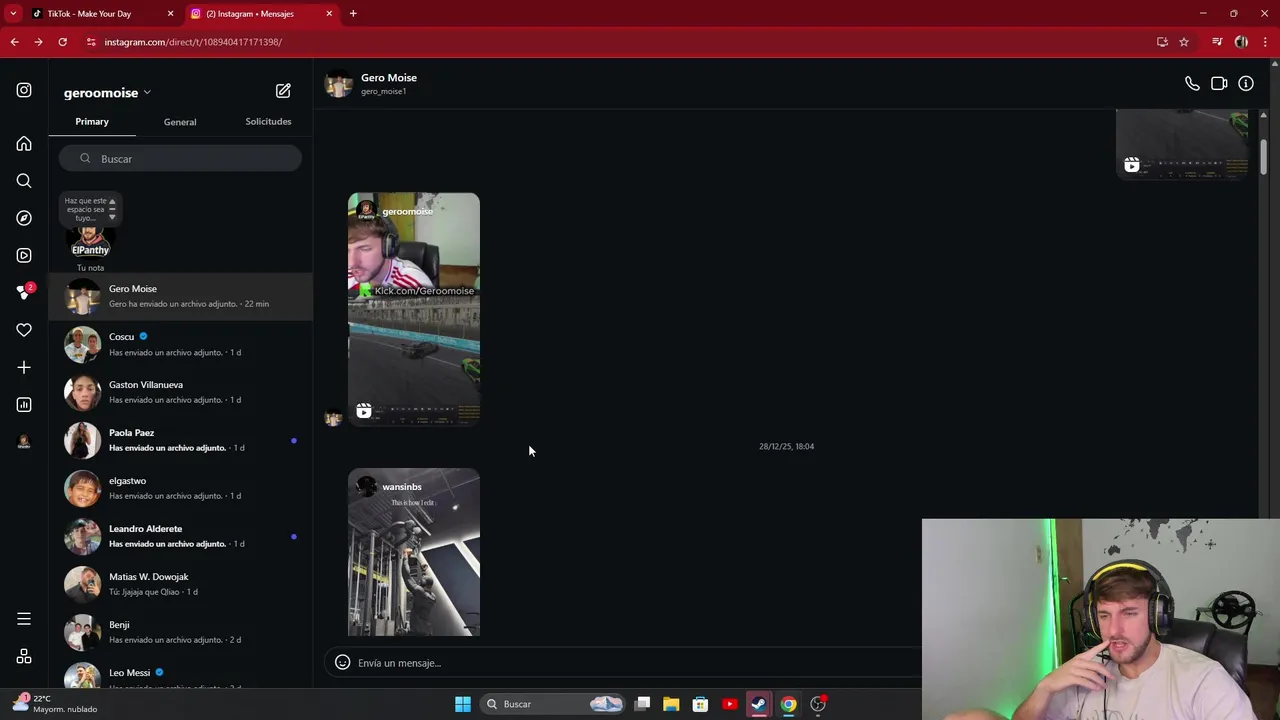The width and height of the screenshot is (1280, 720).
Task: Open the Leandro Alderete conversation
Action: point(180,536)
